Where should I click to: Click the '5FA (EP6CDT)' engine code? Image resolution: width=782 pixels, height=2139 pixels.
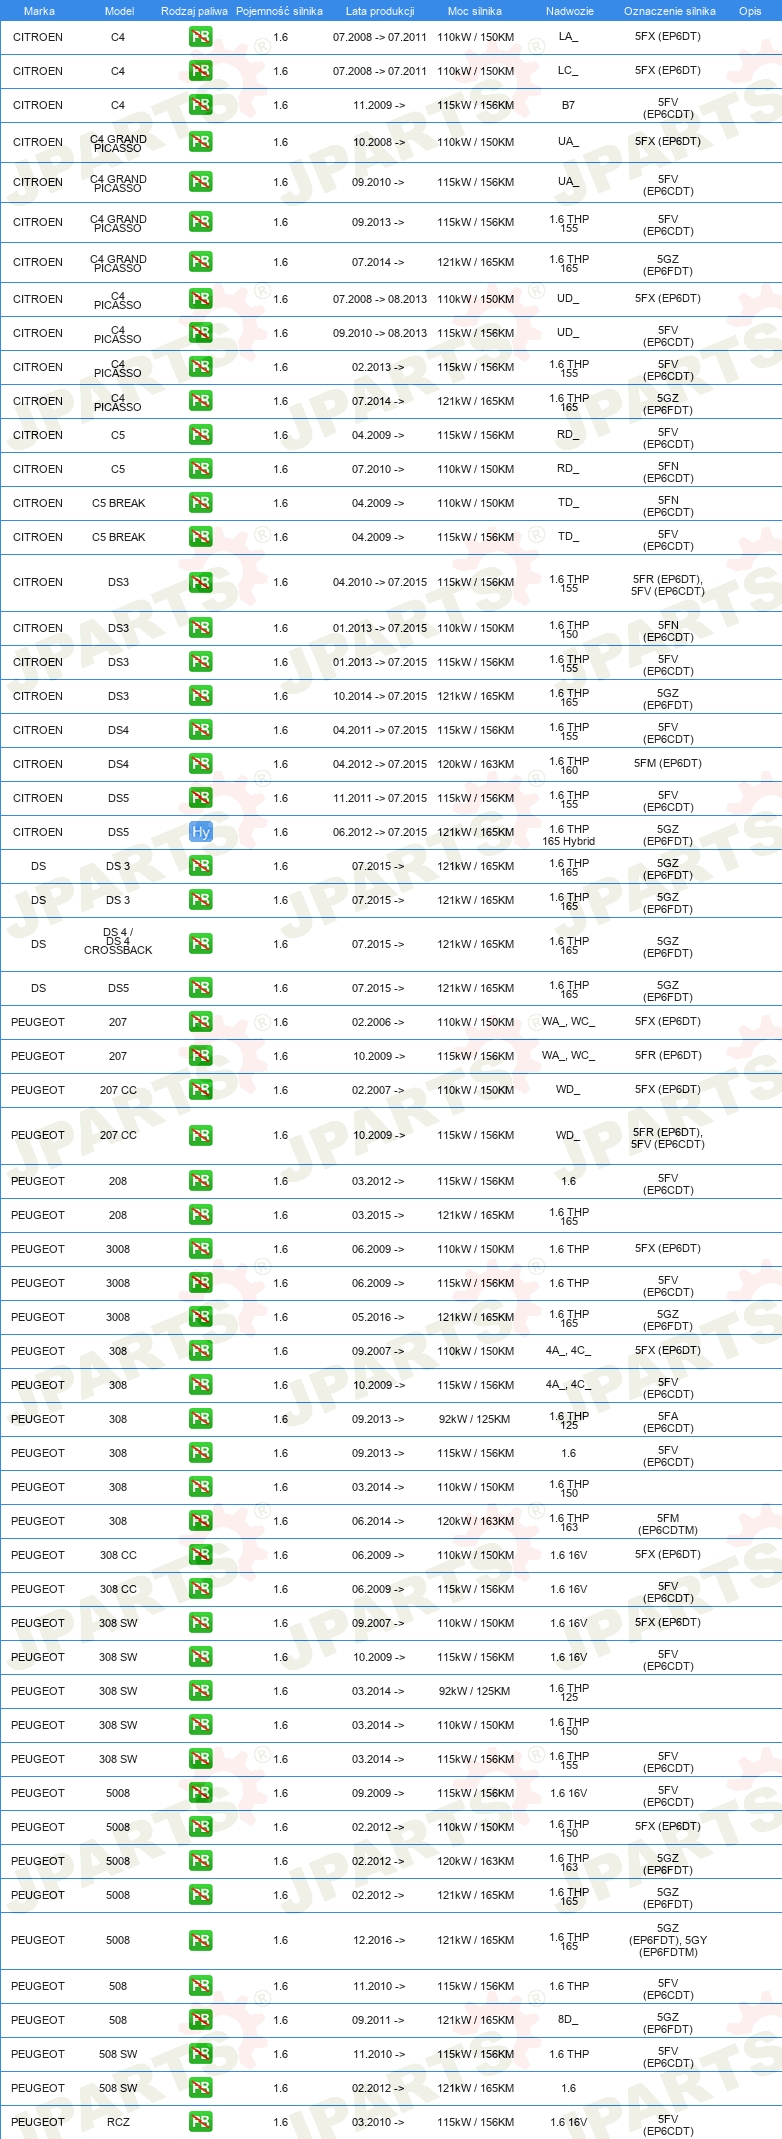tap(668, 1422)
